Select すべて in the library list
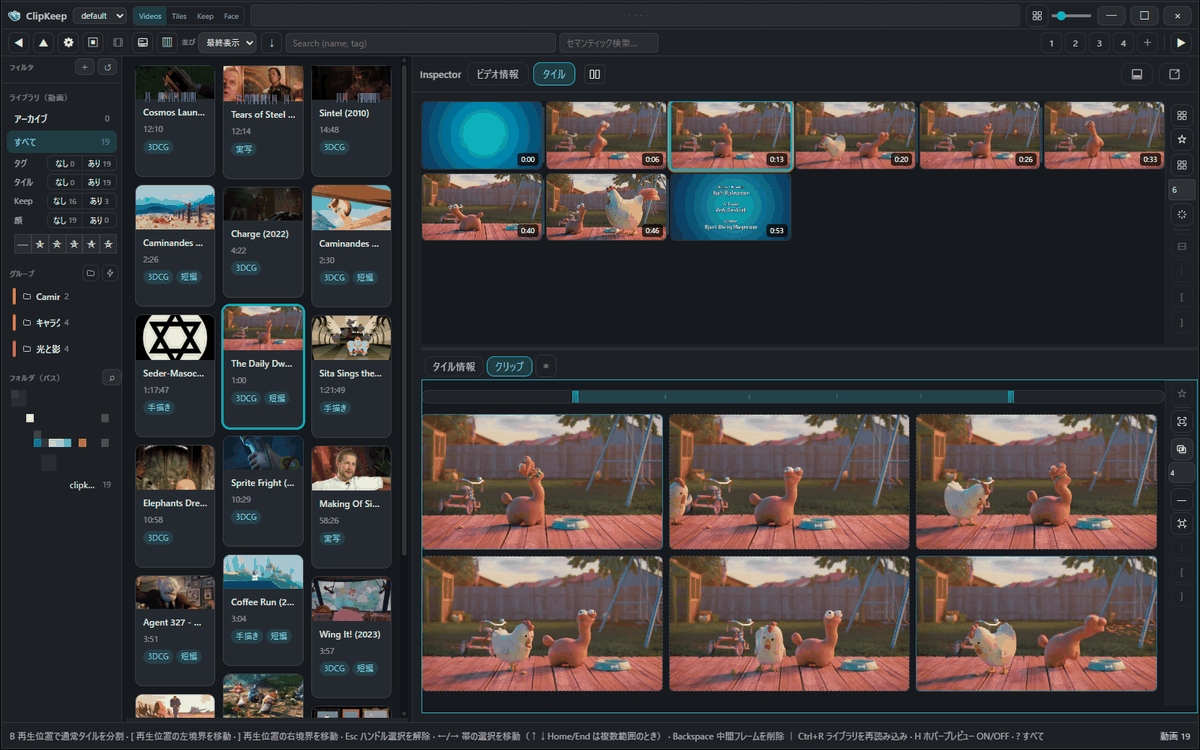Viewport: 1200px width, 750px height. point(62,142)
